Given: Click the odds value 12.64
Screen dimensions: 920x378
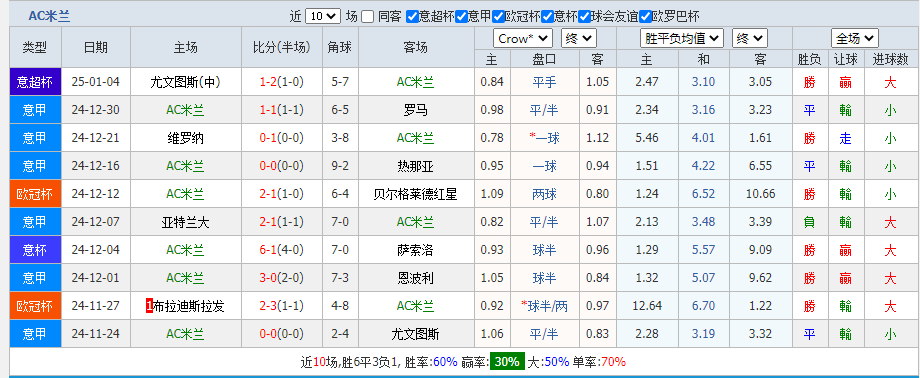Looking at the screenshot, I should [x=648, y=306].
